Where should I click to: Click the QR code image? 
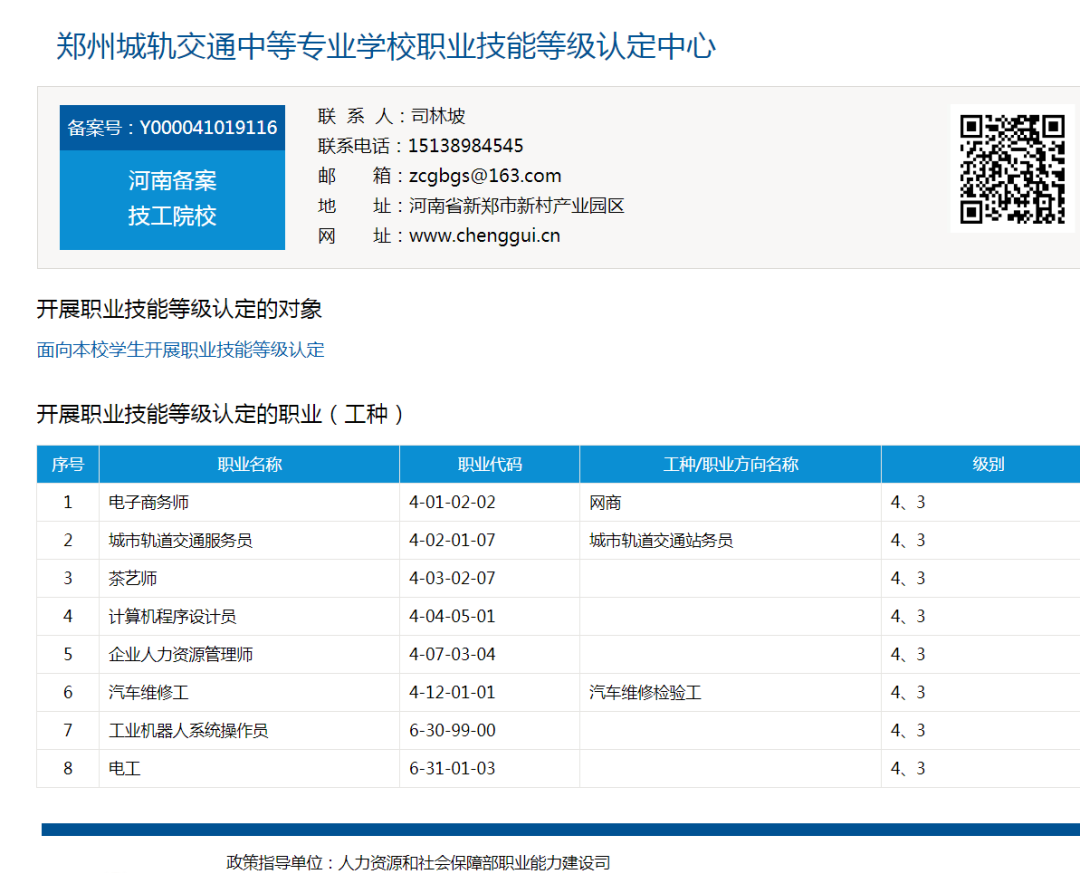point(1012,169)
